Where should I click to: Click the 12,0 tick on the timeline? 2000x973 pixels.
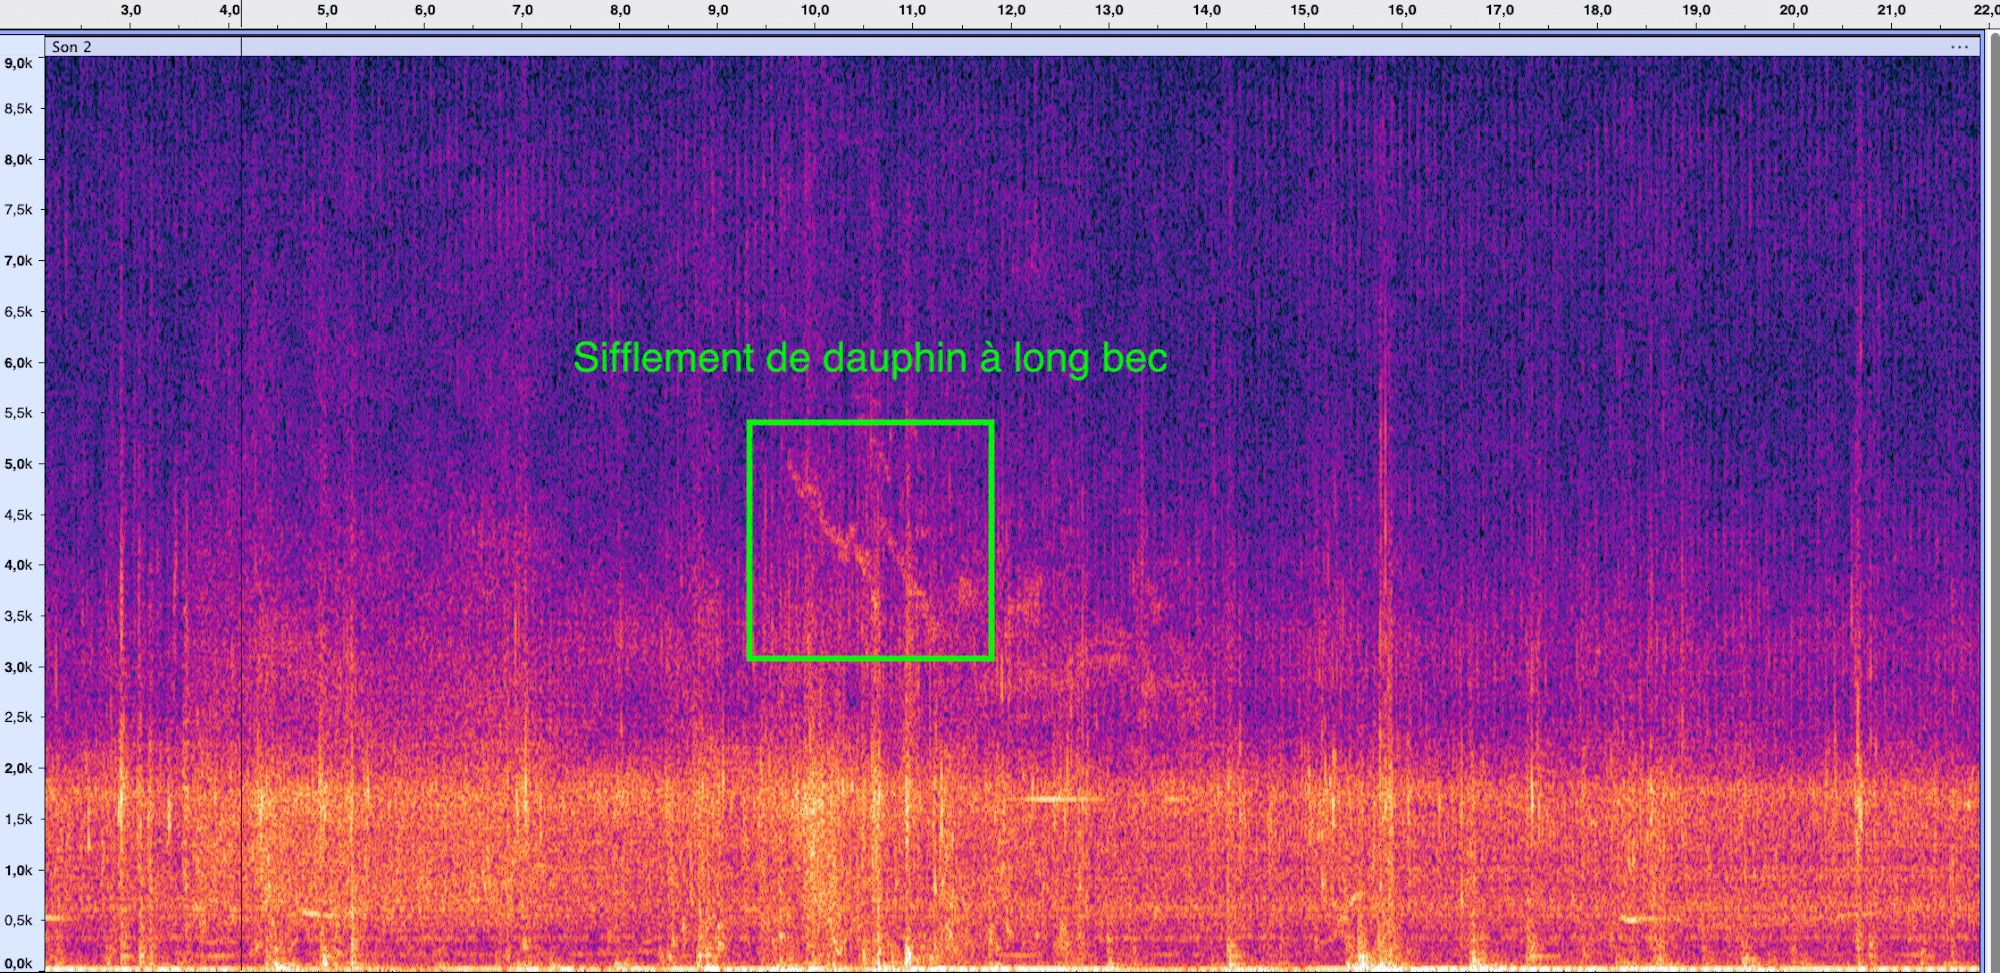tap(1011, 11)
